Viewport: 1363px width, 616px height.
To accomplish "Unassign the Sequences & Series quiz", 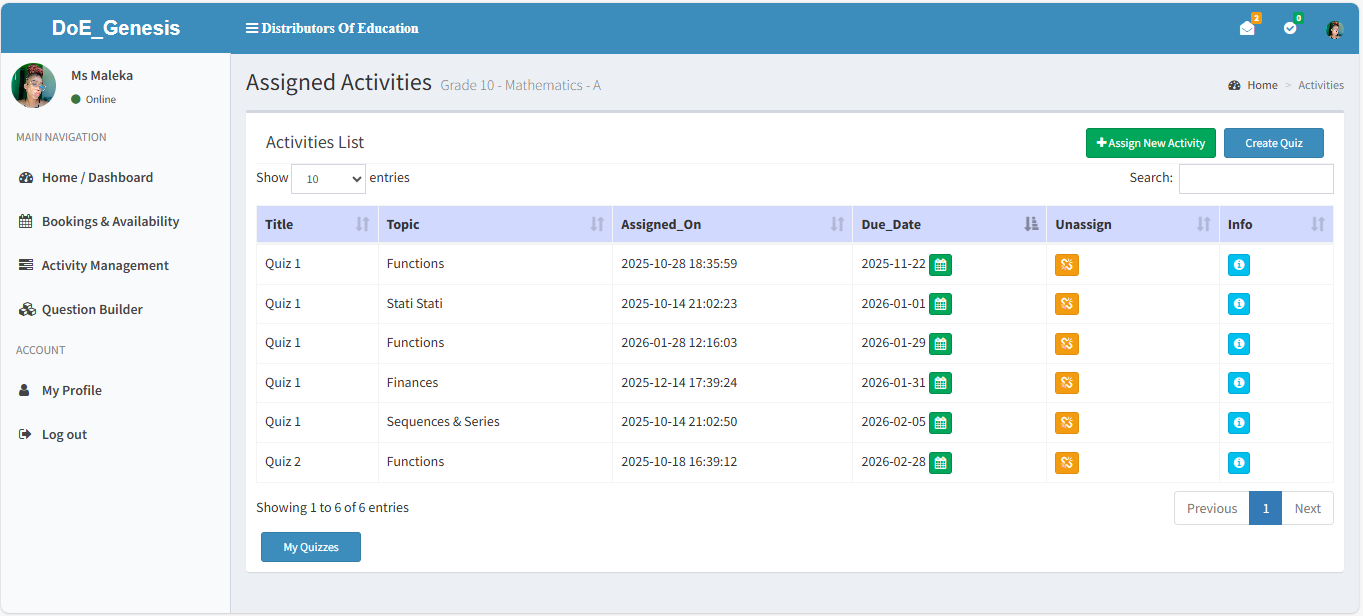I will (1067, 423).
